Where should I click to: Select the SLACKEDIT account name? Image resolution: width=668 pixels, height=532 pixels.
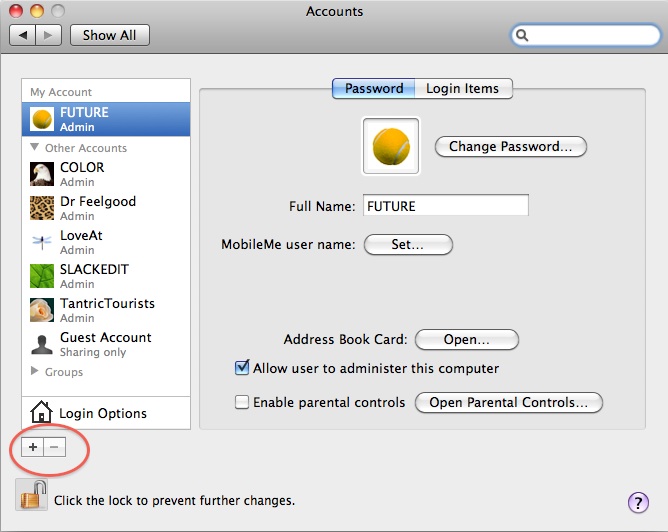pyautogui.click(x=94, y=270)
